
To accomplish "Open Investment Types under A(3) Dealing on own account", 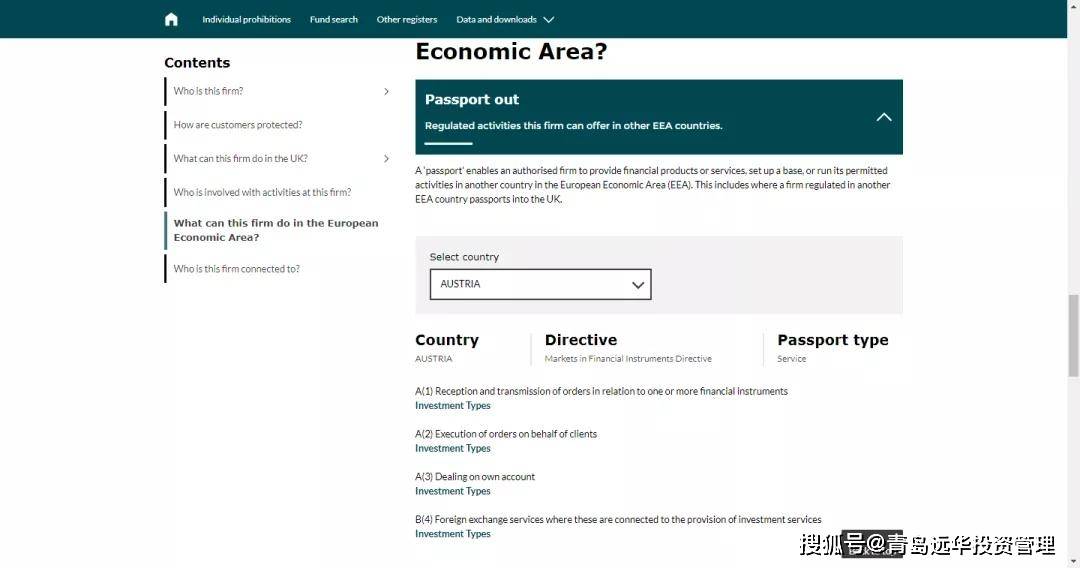I will click(453, 492).
